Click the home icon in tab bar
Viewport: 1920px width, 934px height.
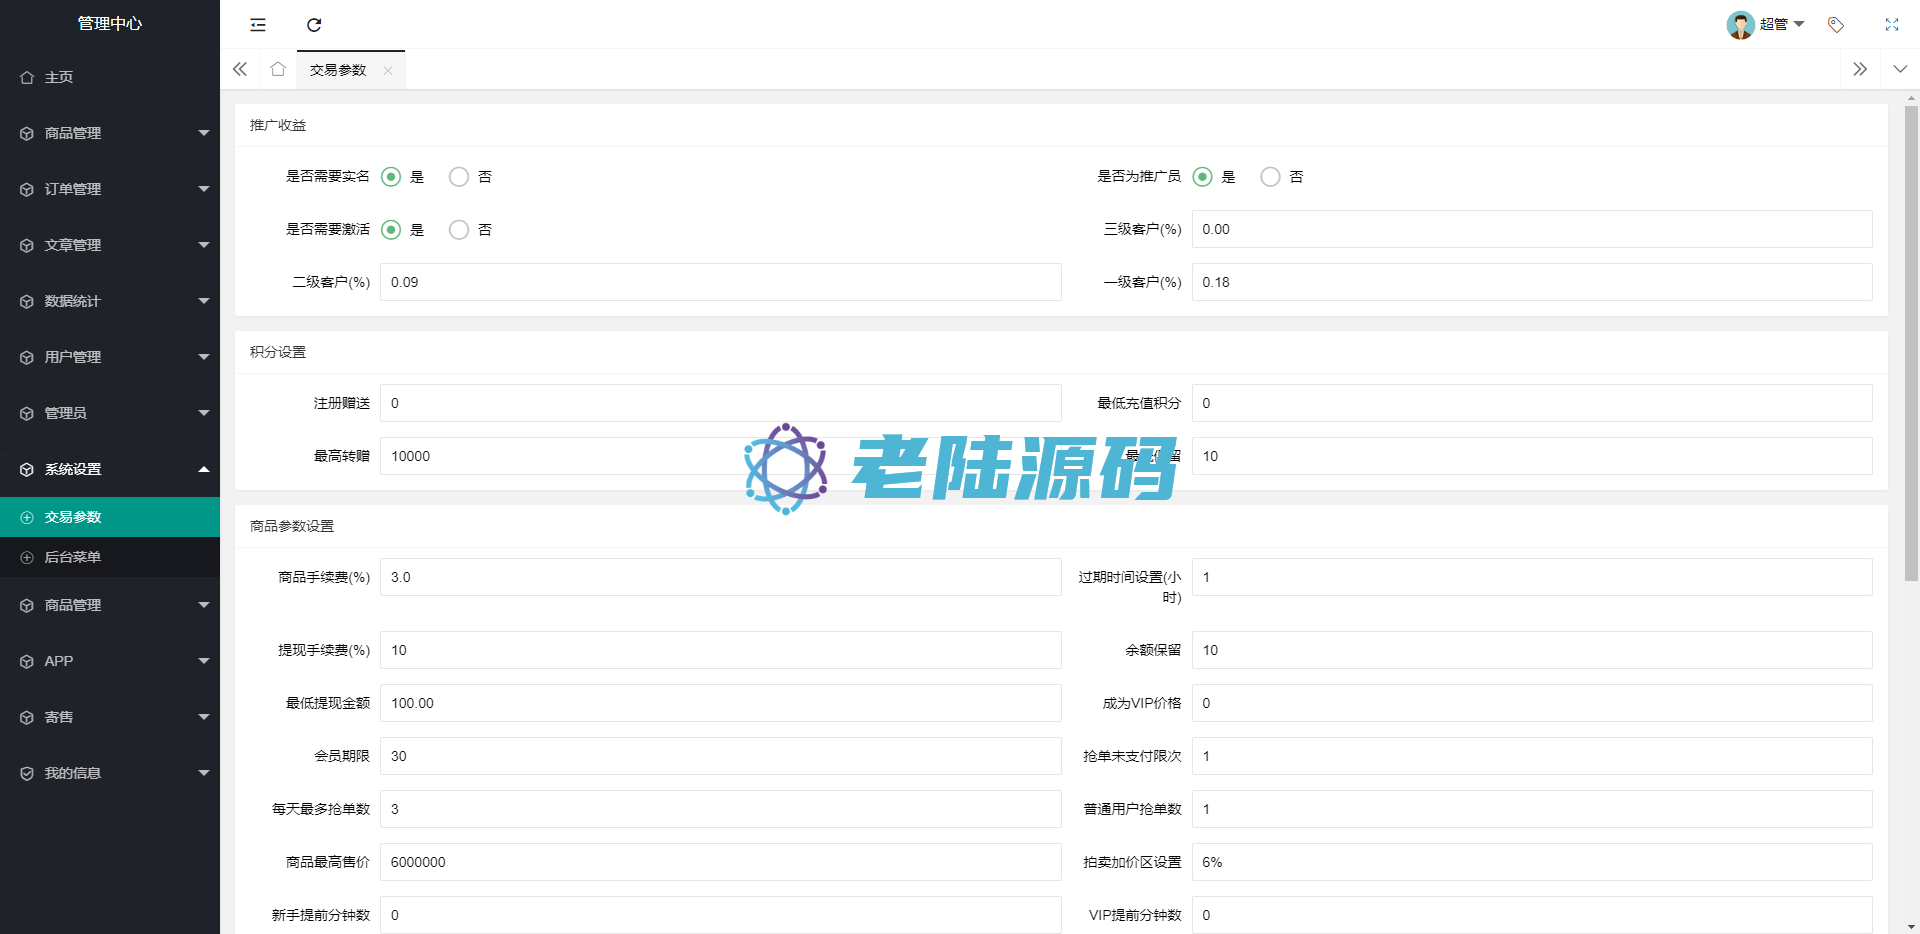pos(278,69)
